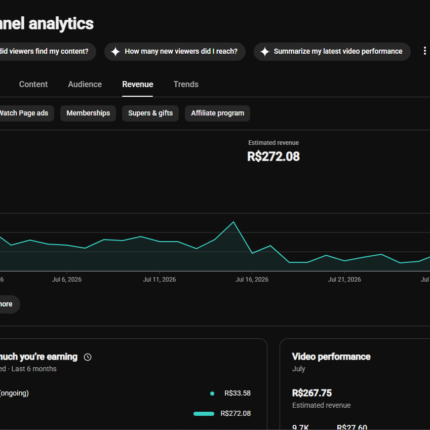Screen dimensions: 430x430
Task: Ask to summarize latest video performance
Action: click(x=332, y=51)
